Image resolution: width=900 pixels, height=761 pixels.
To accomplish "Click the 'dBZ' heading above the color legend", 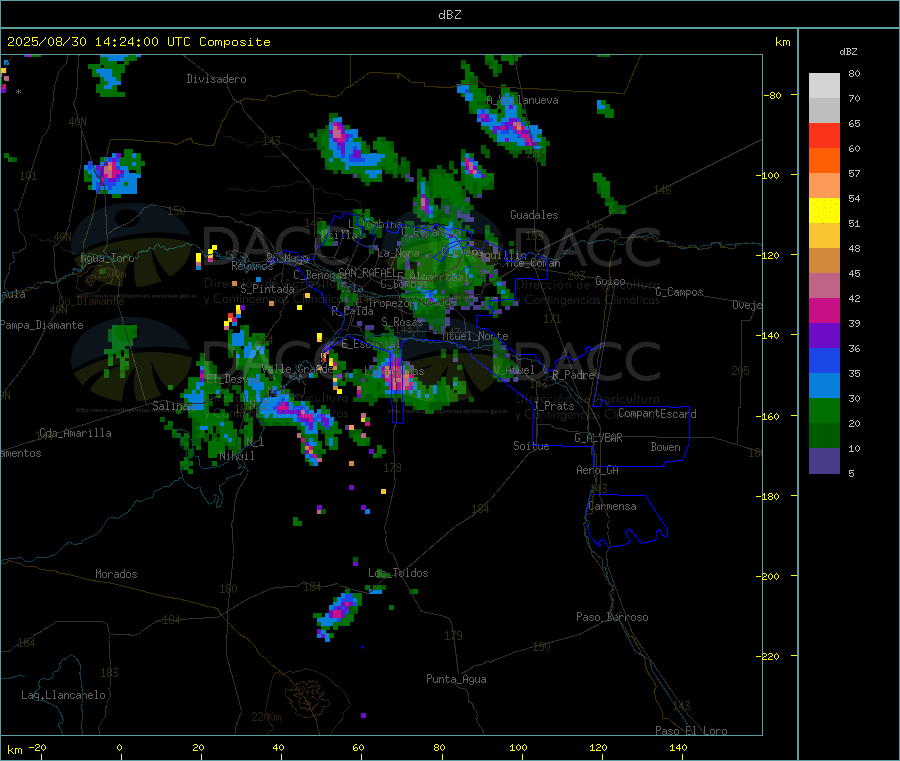I will click(x=848, y=52).
